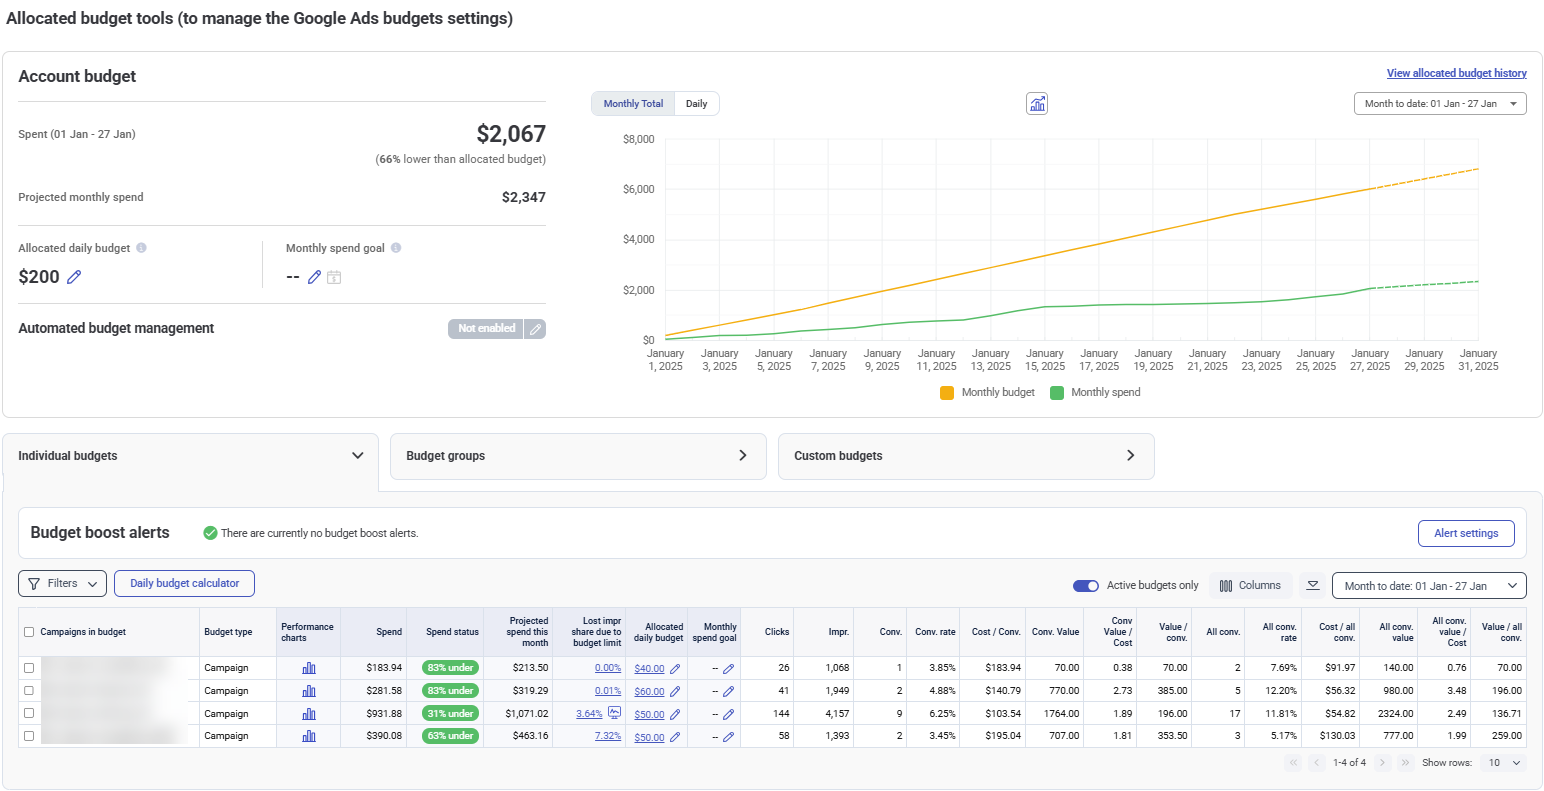1544x791 pixels.
Task: Check the Campaigns in budget header checkbox
Action: click(29, 632)
